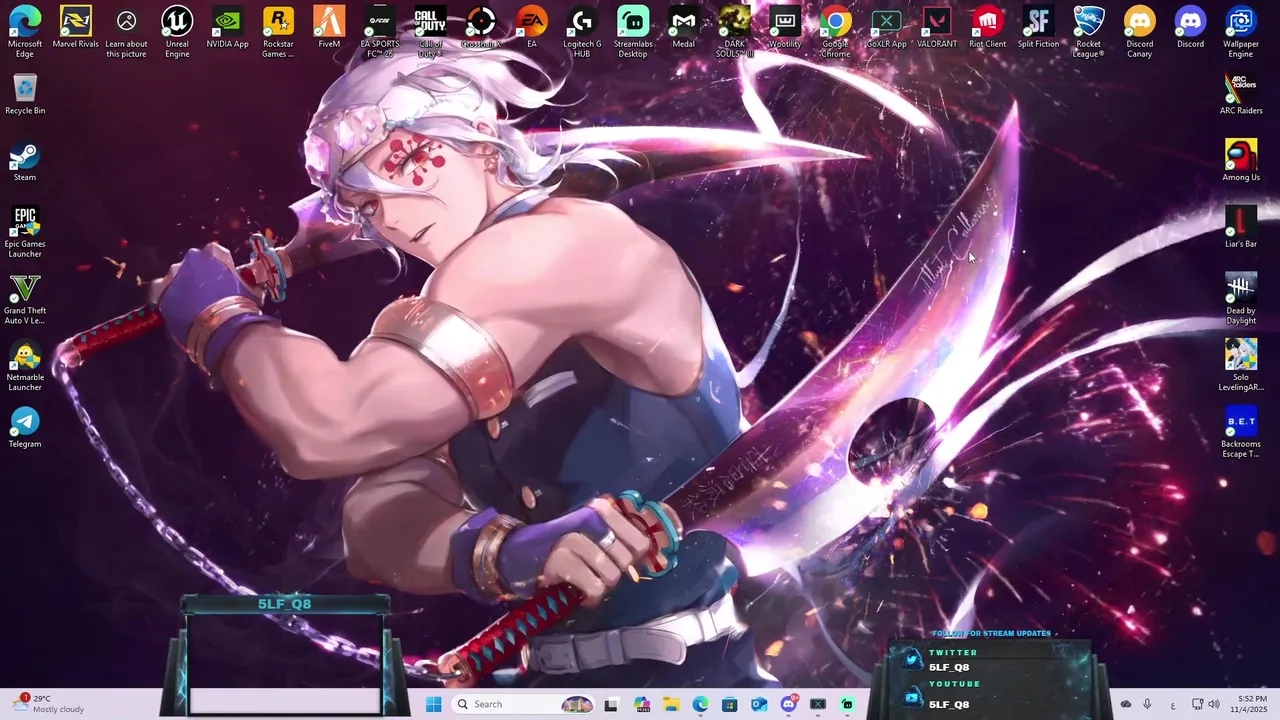The image size is (1280, 720).
Task: Open the NVIDIA App shortcut
Action: (x=228, y=27)
